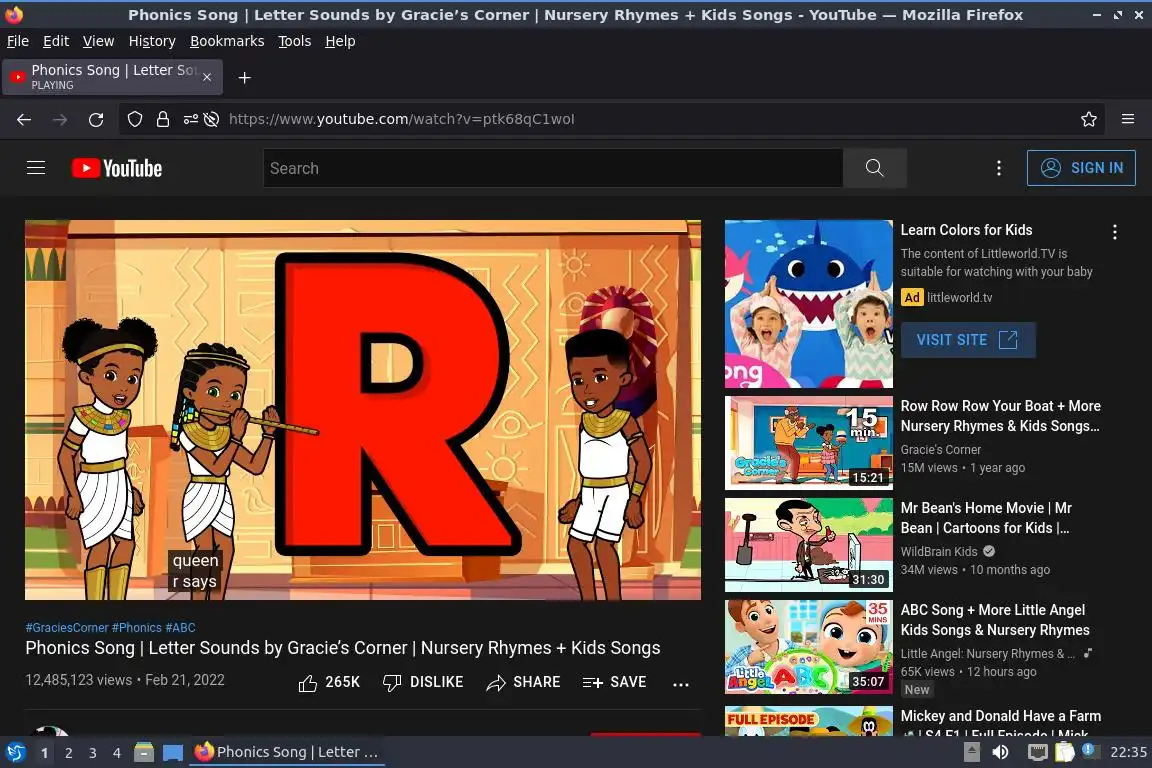Screen dimensions: 1152x768
Task: Click the Phonics Song taskbar window entry
Action: [287, 752]
